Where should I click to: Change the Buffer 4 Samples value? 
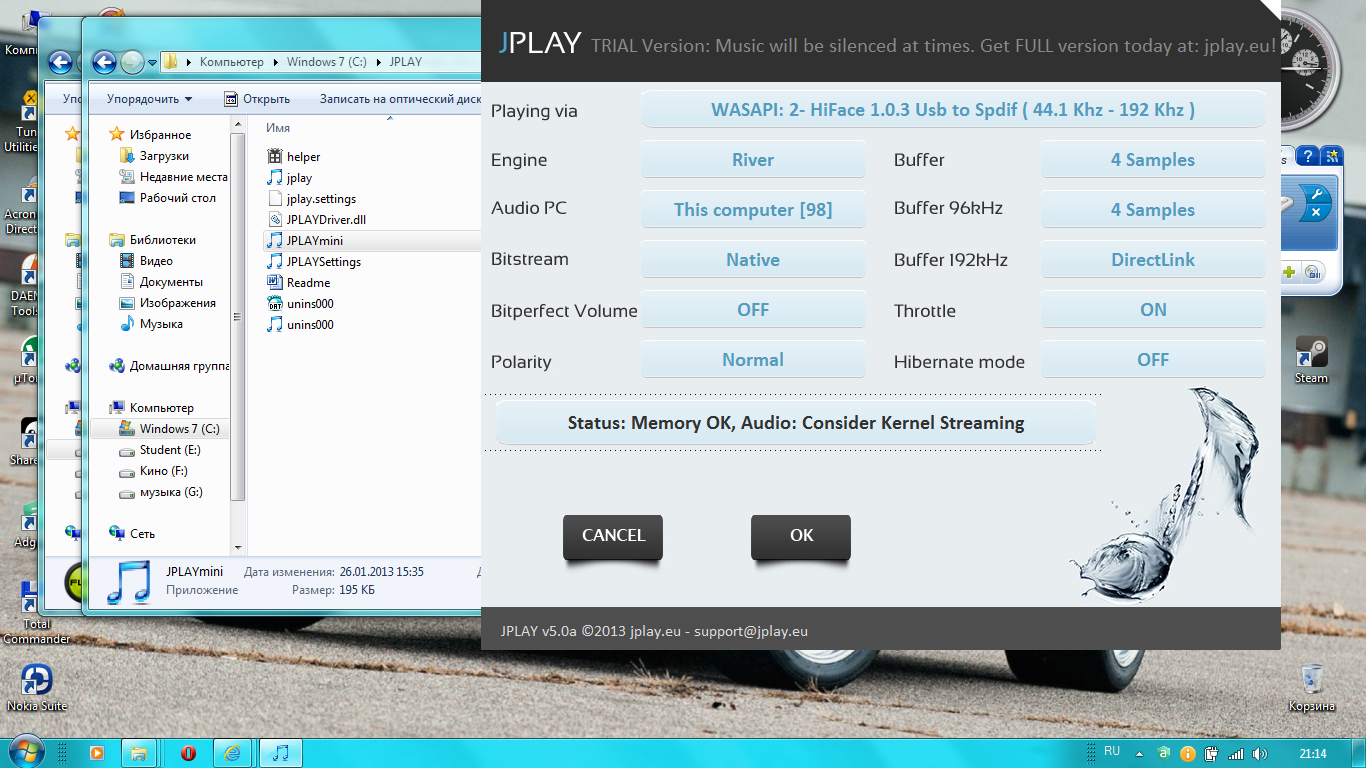[x=1153, y=160]
